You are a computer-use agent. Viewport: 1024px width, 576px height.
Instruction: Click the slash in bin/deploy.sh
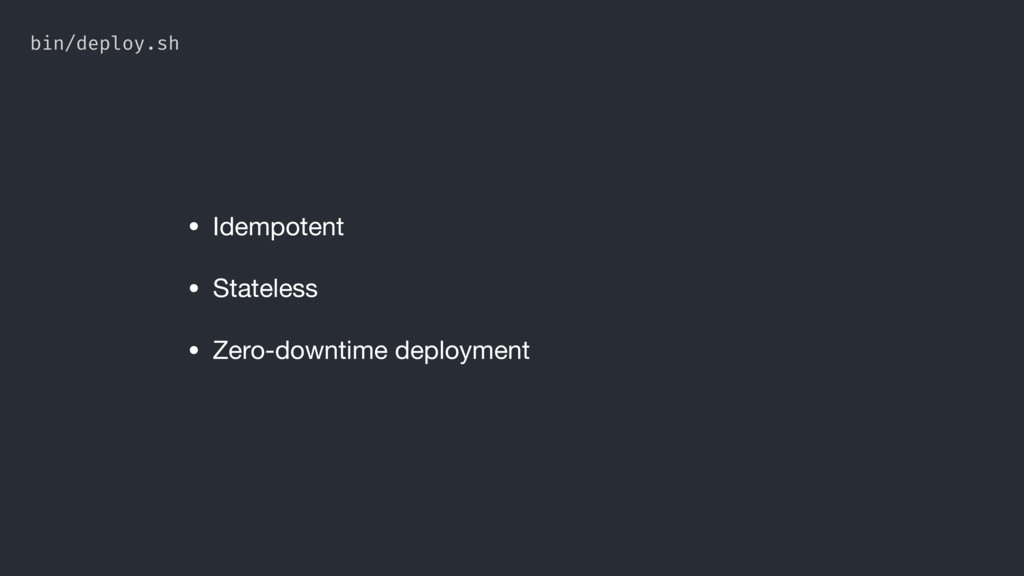[x=71, y=44]
